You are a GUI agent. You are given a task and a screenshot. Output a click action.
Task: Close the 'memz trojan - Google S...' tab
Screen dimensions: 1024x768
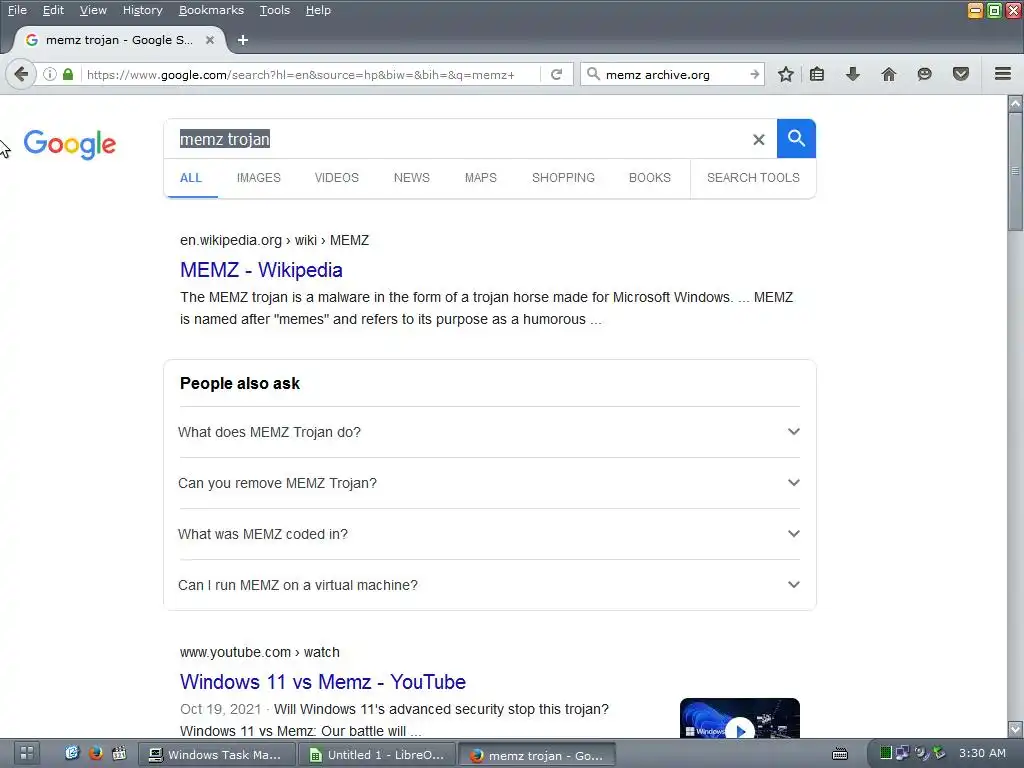210,40
